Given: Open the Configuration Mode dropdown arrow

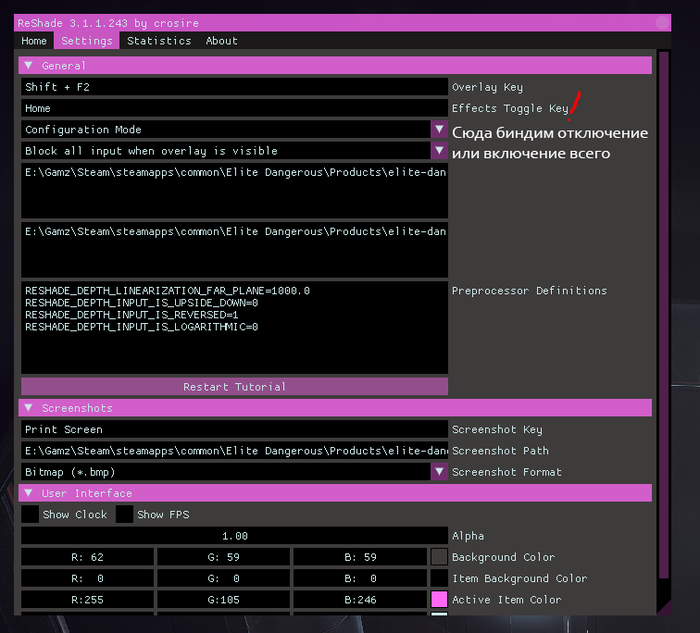Looking at the screenshot, I should pos(439,129).
